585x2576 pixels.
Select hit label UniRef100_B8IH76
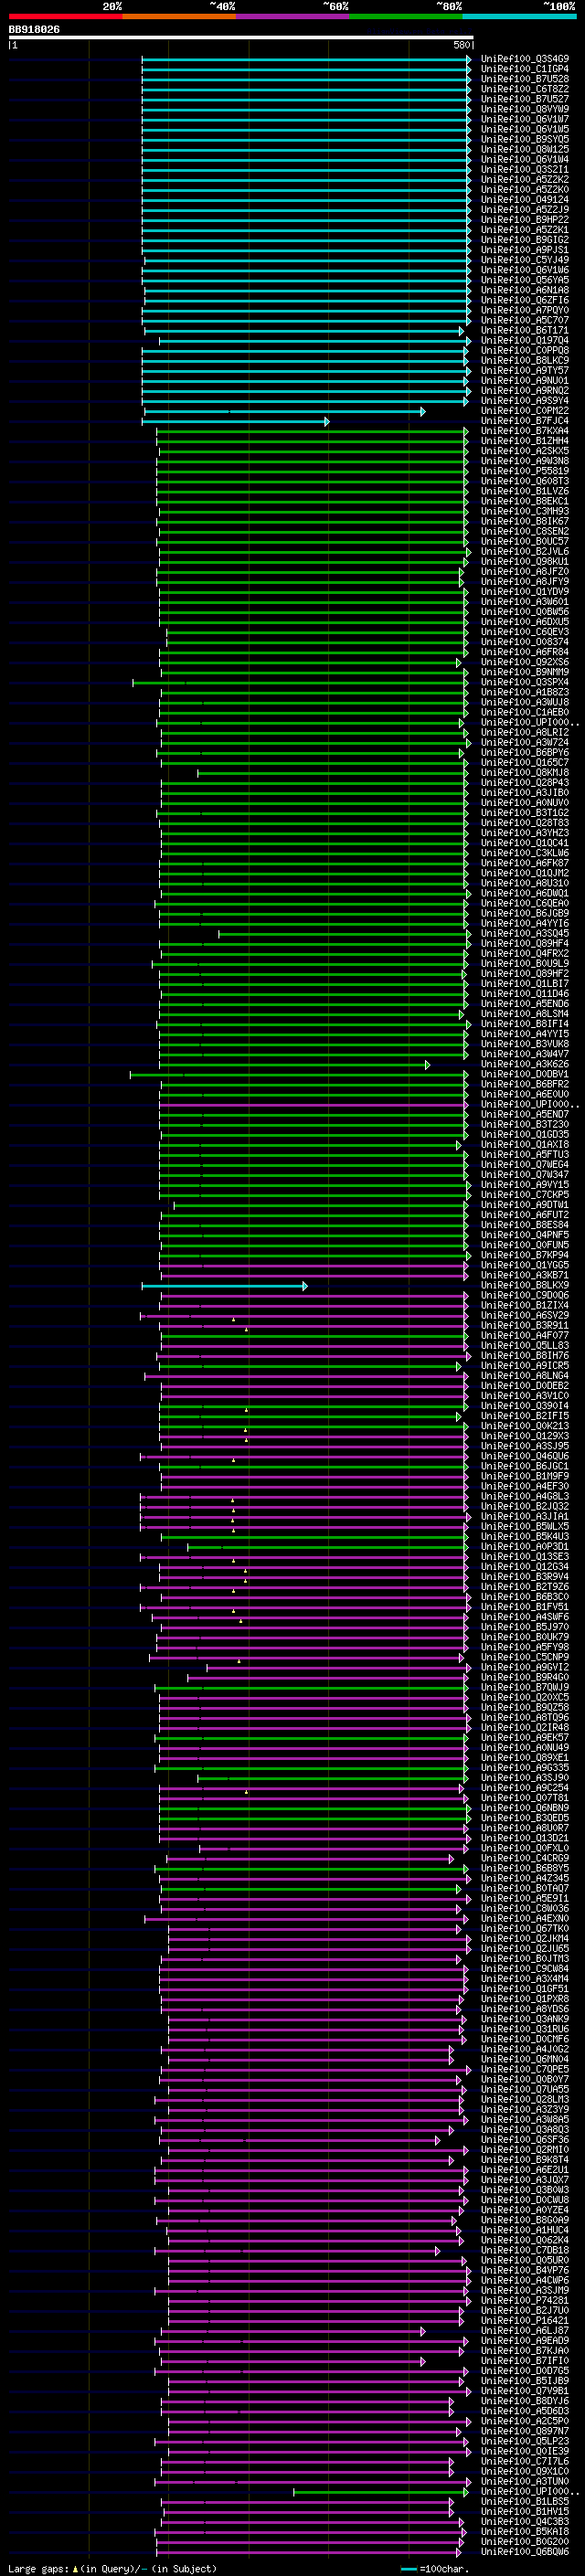pyautogui.click(x=525, y=1356)
